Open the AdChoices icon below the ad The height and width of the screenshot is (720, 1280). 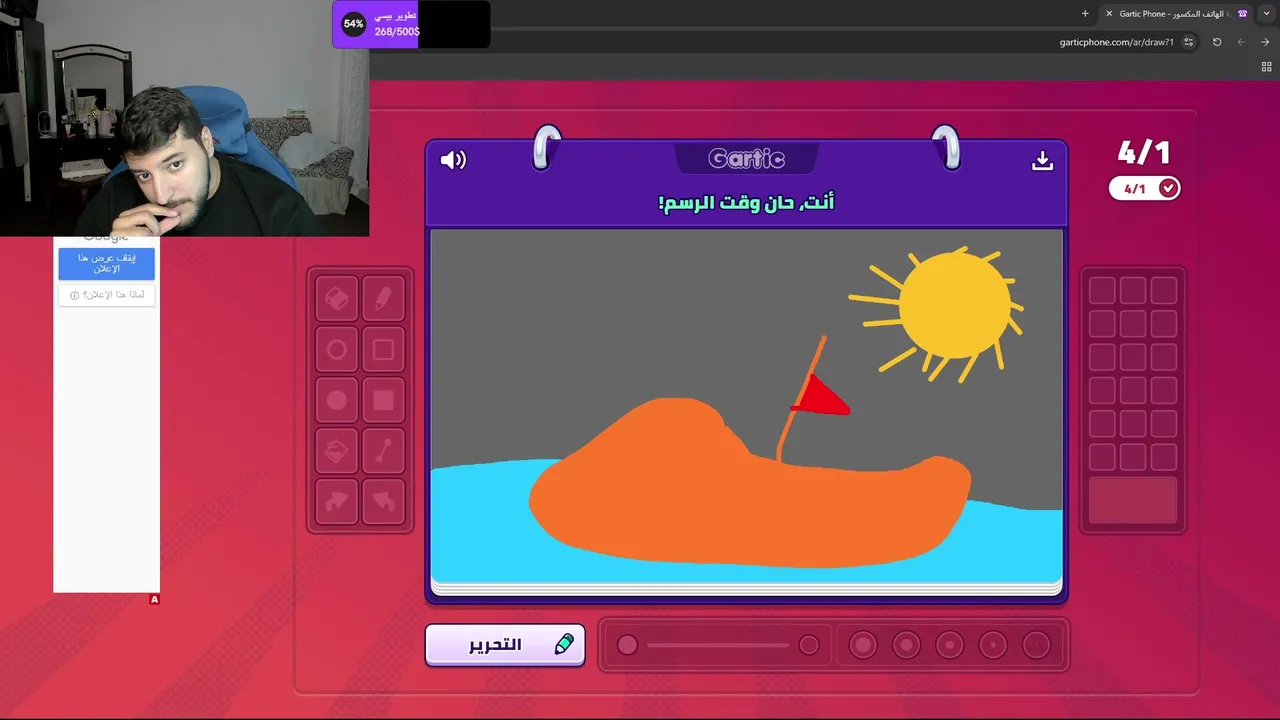[154, 599]
